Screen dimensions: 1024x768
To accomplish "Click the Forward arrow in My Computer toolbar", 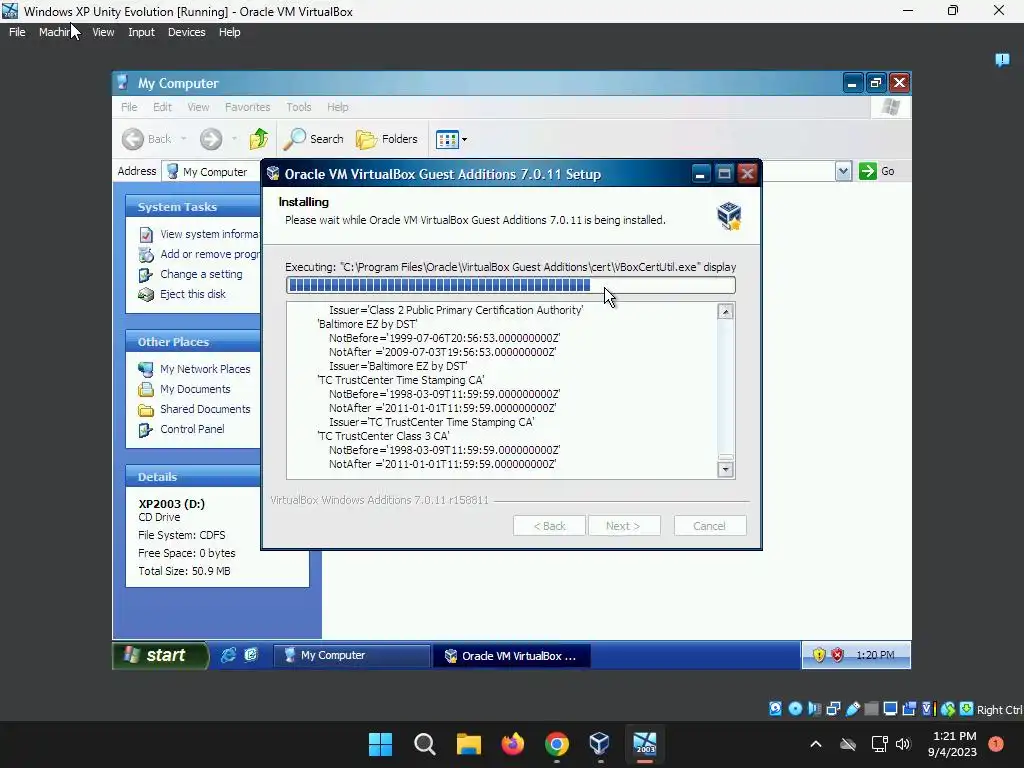I will [x=211, y=138].
